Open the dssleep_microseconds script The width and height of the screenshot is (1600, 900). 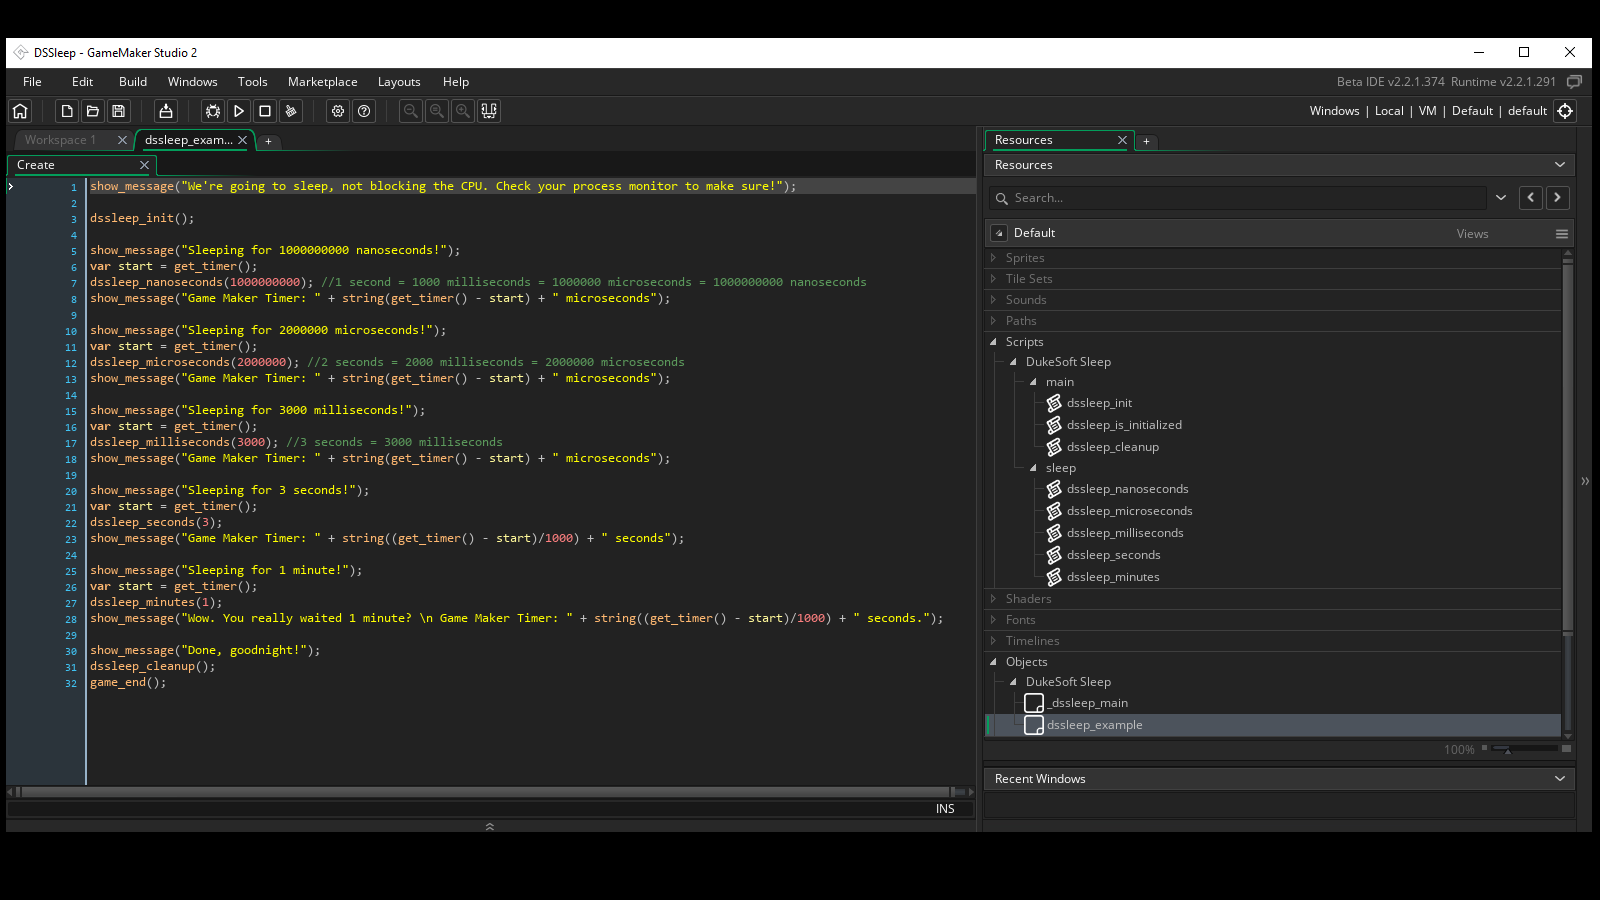click(1129, 511)
